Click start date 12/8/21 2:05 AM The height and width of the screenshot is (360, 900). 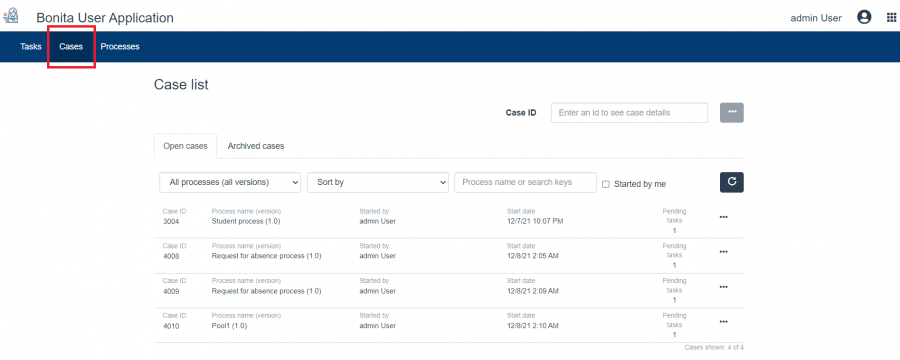pyautogui.click(x=533, y=256)
